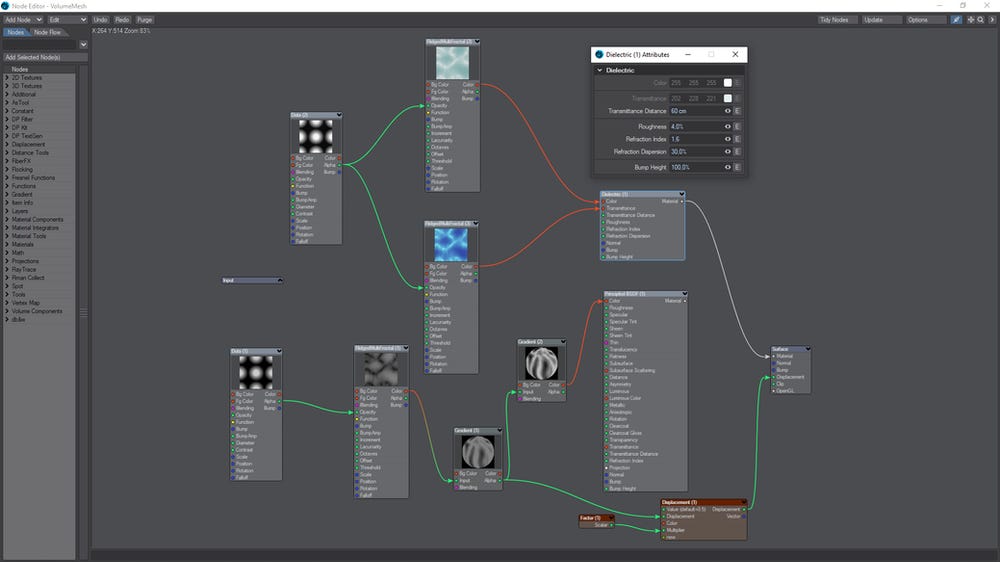The height and width of the screenshot is (562, 1000).
Task: Click envelope E button for Refraction Dispersion
Action: click(737, 152)
